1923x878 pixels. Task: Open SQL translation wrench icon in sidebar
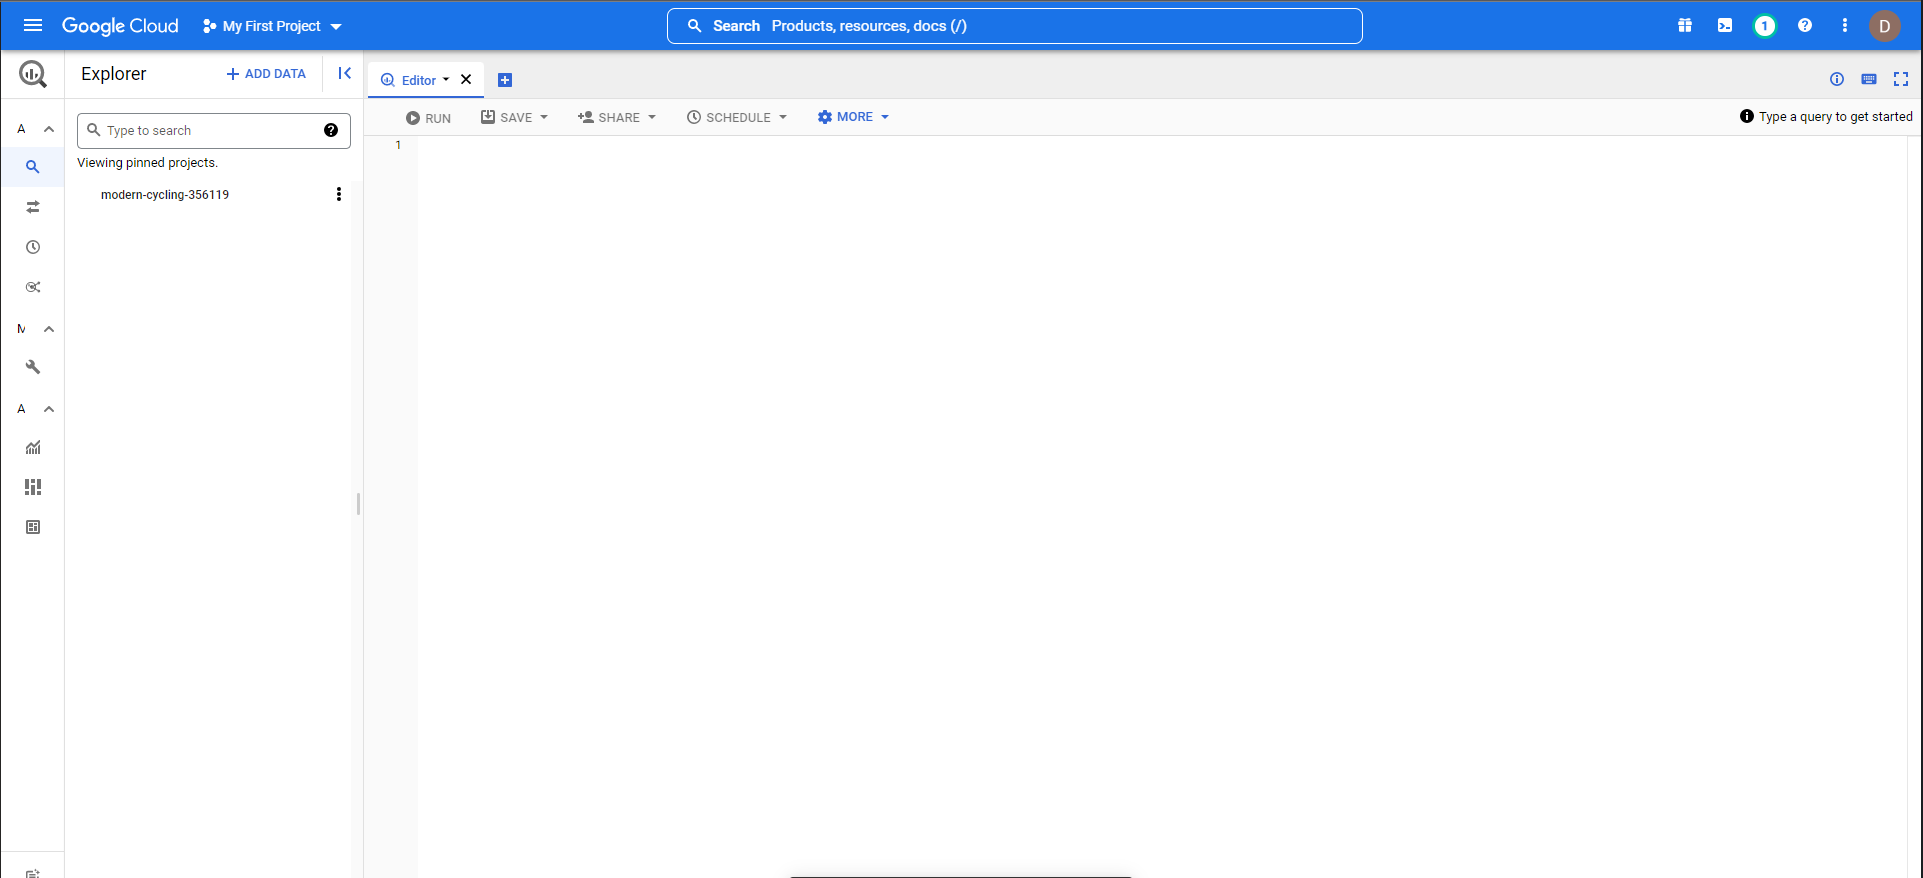coord(33,367)
